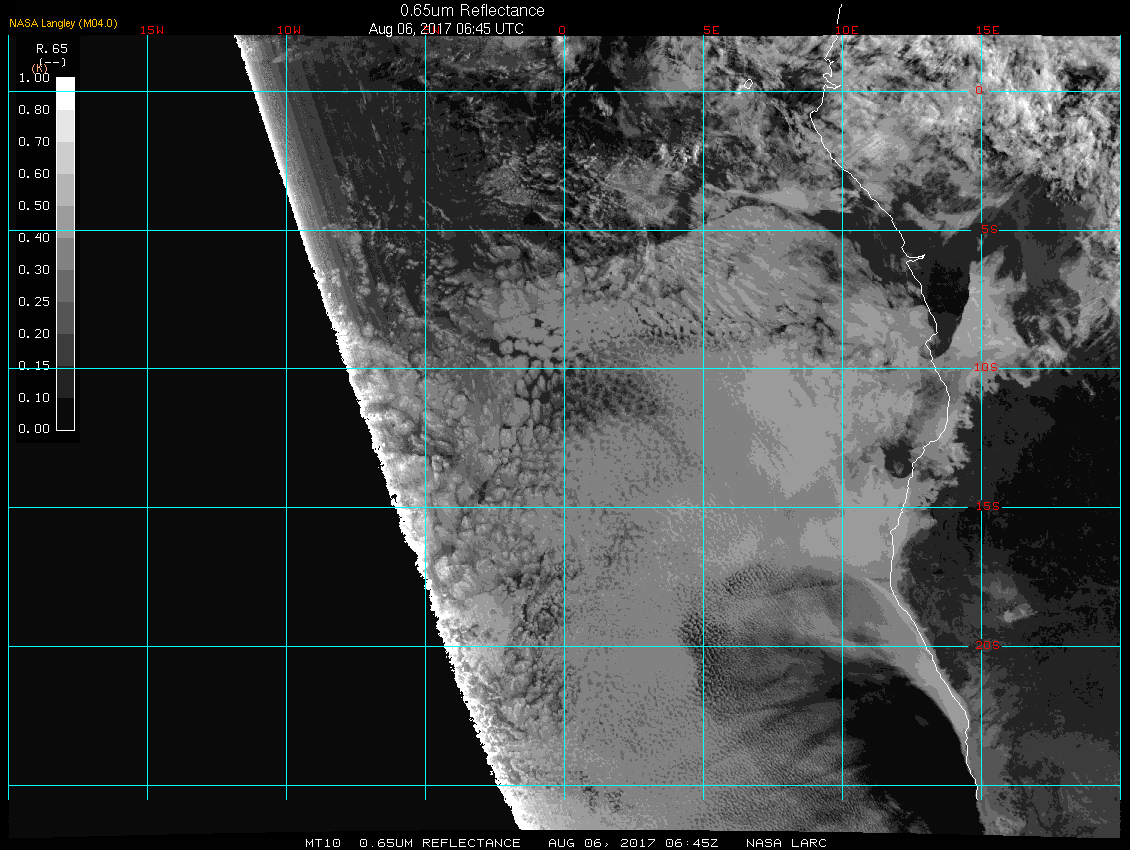Screen dimensions: 1130x850
Task: Click the 5S latitude label
Action: pos(989,229)
